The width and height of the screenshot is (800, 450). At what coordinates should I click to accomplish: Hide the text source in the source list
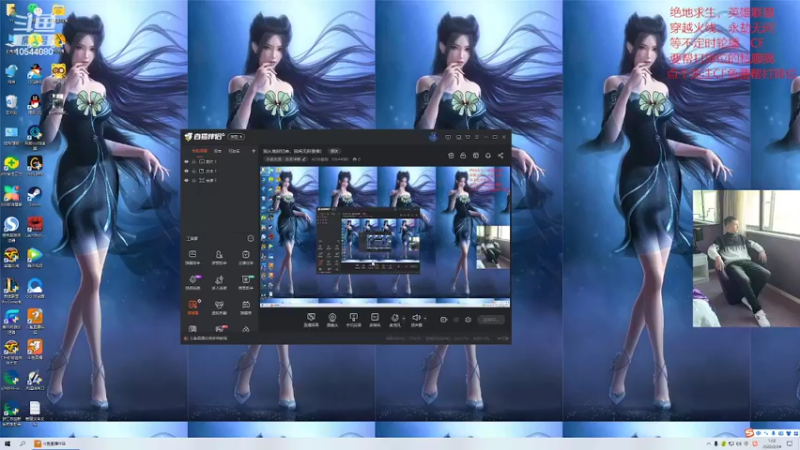[186, 171]
